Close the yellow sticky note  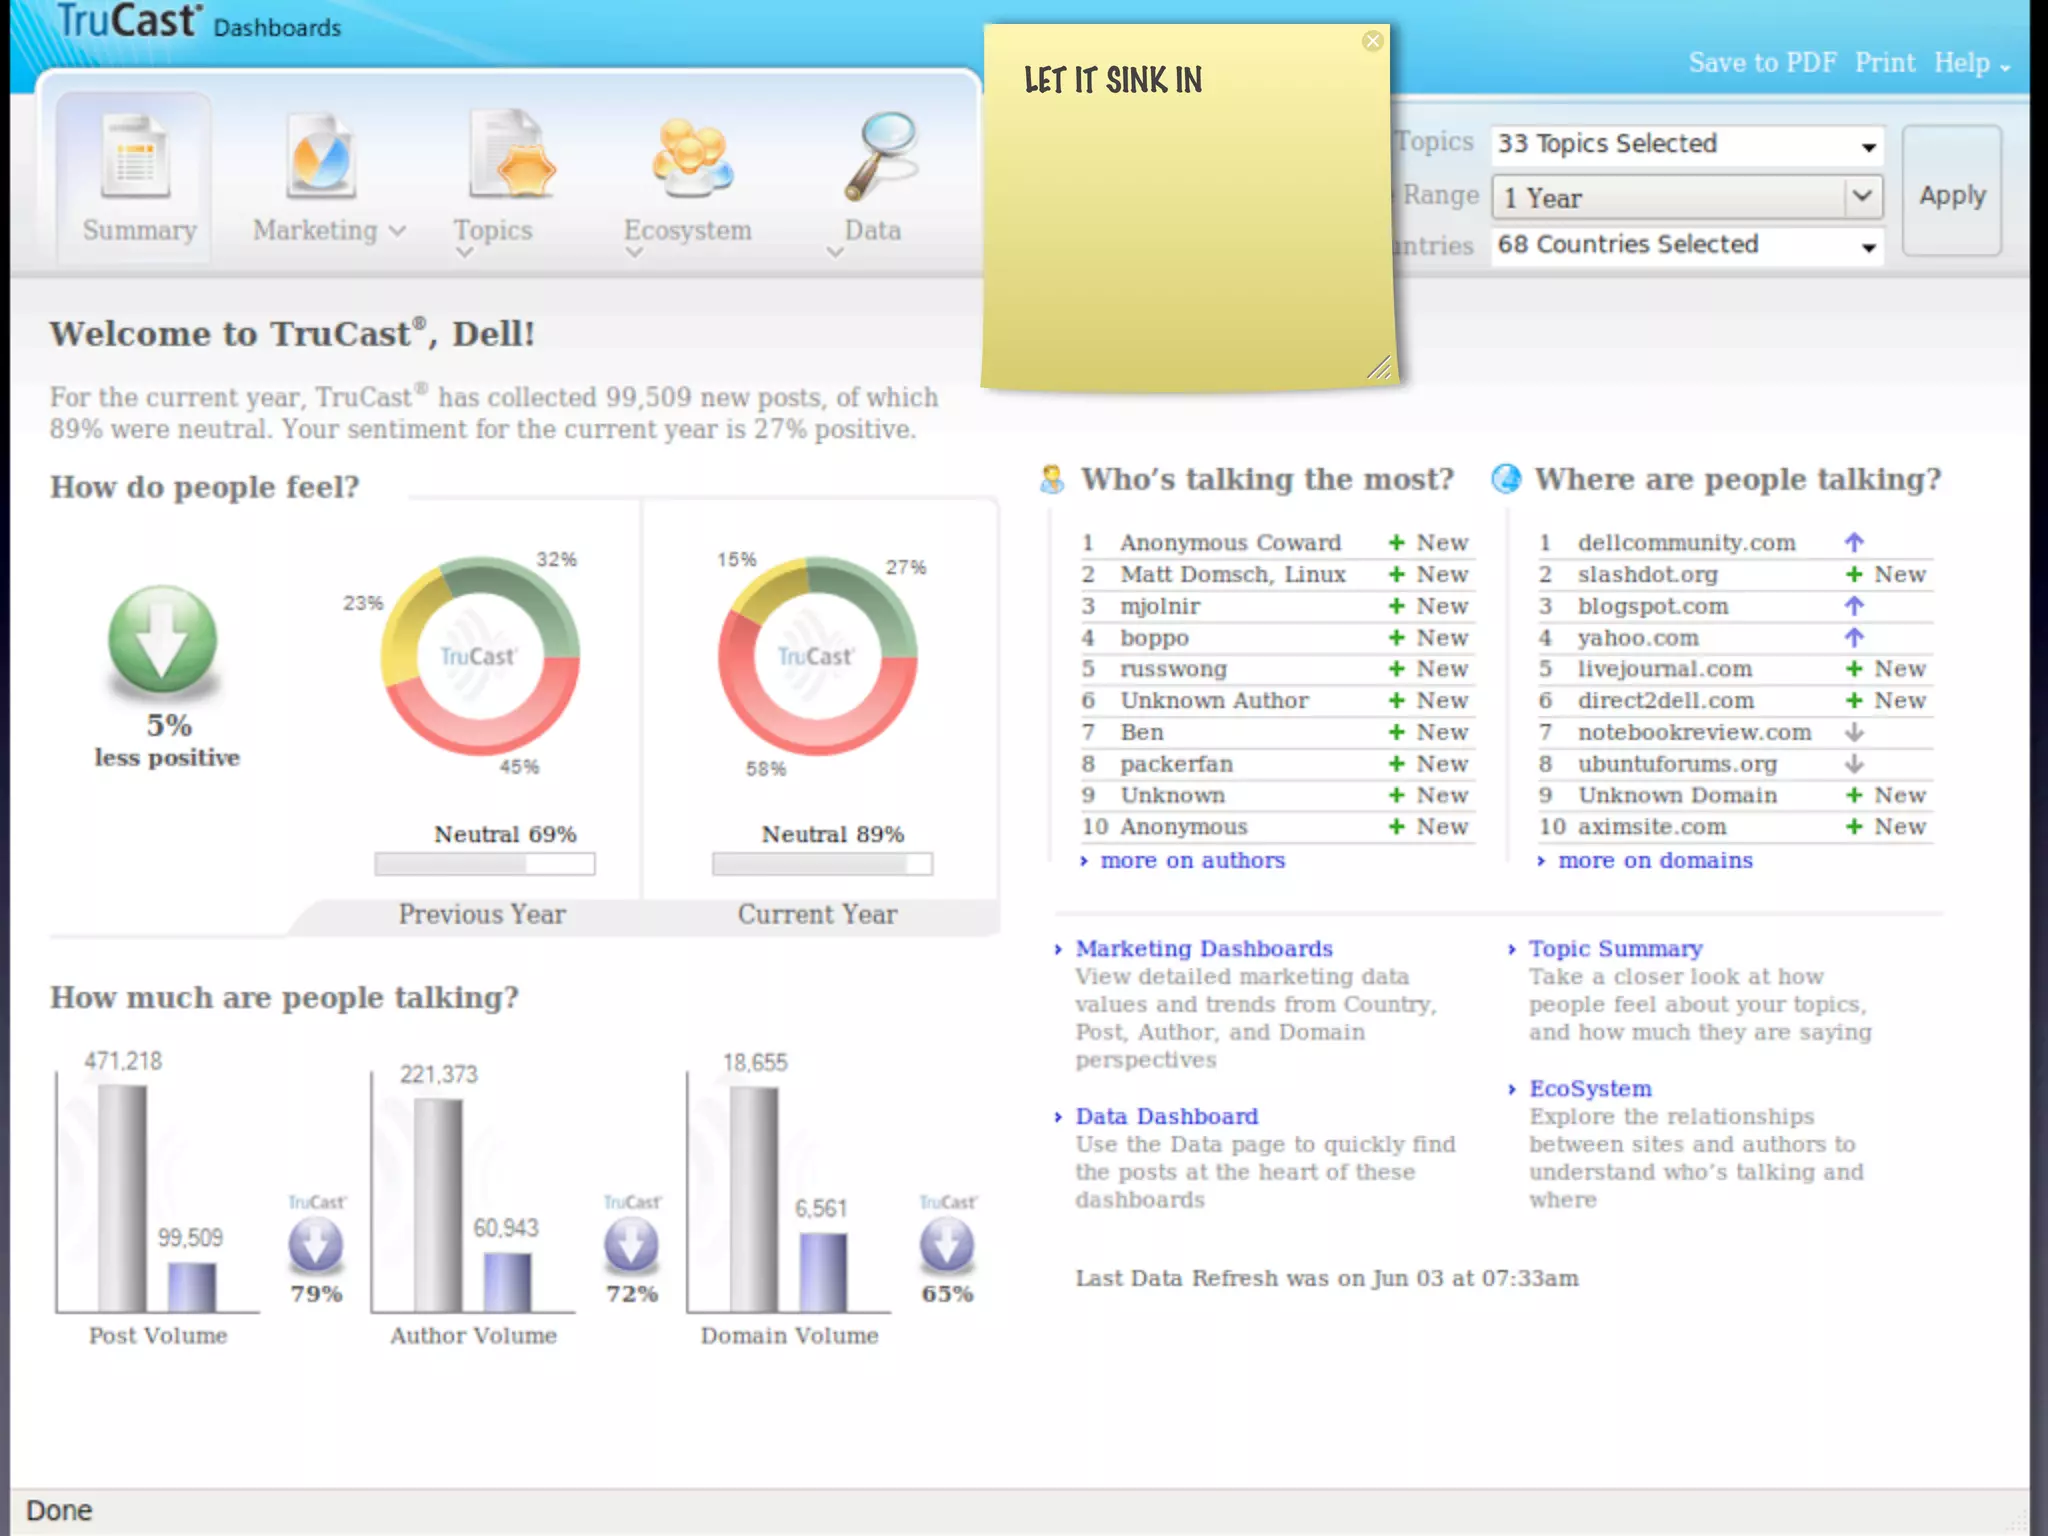[x=1372, y=41]
